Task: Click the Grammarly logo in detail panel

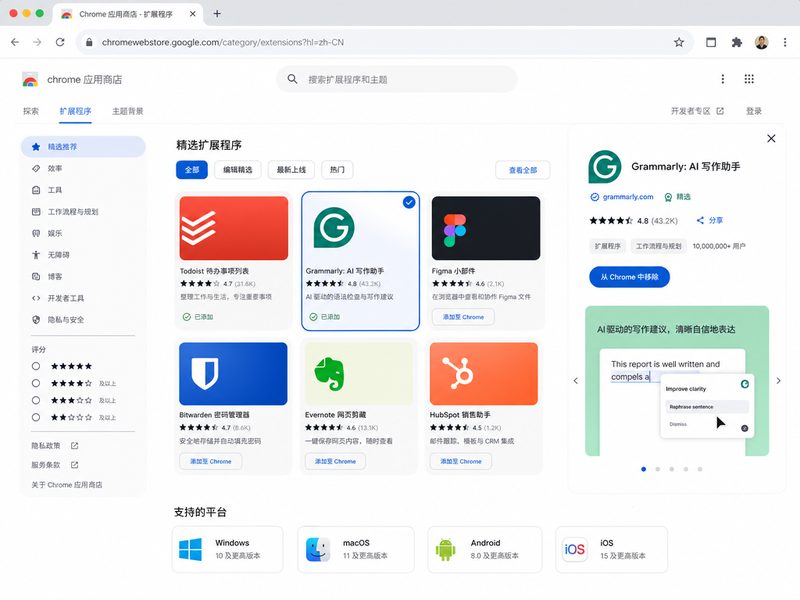Action: (x=605, y=166)
